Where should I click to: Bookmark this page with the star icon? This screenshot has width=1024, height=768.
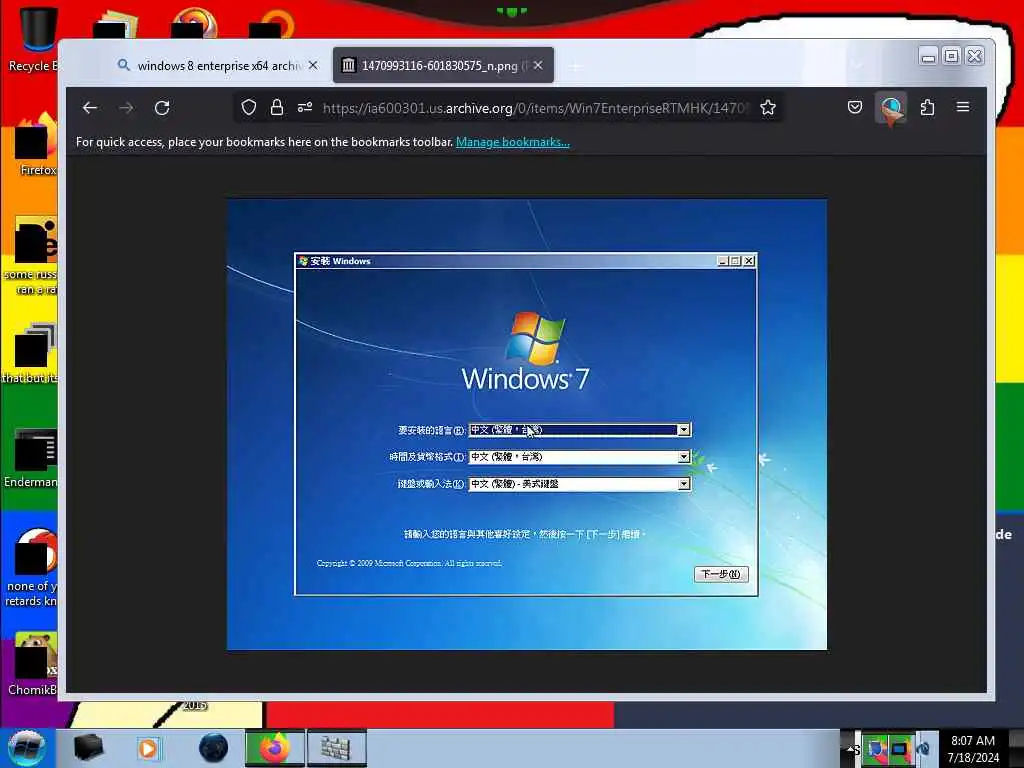768,108
